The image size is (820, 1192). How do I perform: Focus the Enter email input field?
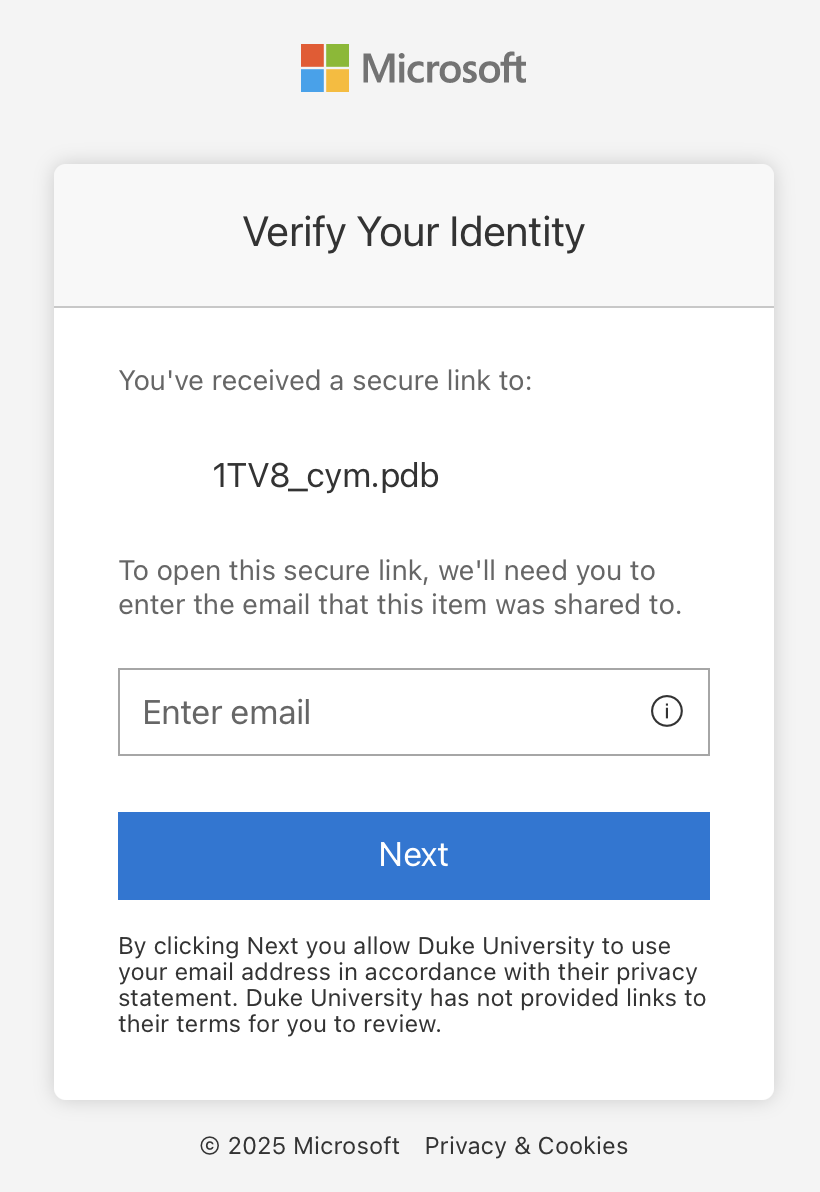coord(380,712)
